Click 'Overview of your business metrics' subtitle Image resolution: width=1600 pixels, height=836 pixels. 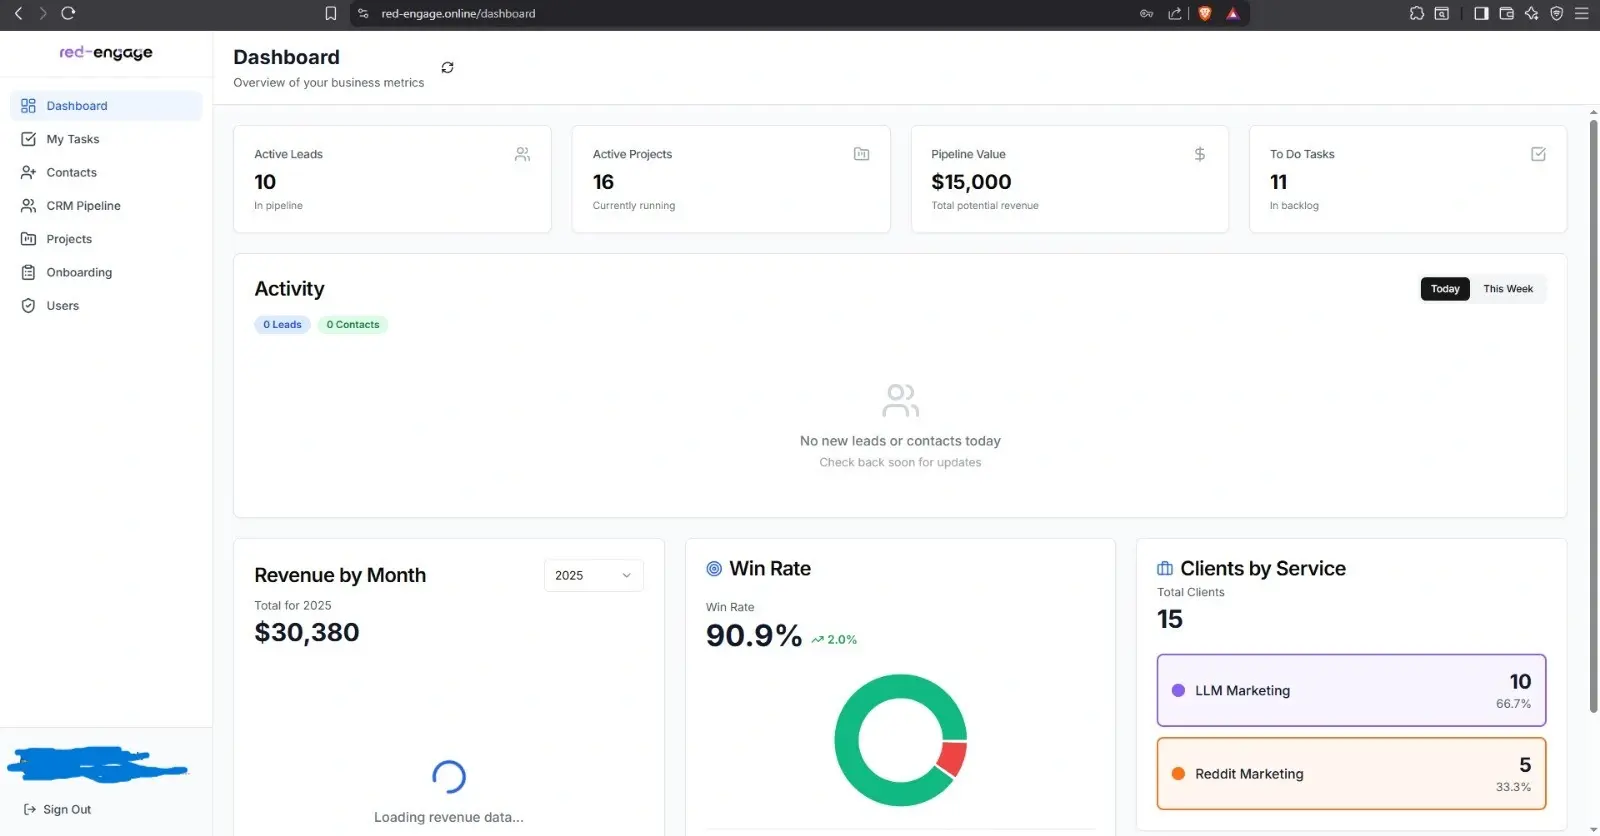click(x=329, y=83)
